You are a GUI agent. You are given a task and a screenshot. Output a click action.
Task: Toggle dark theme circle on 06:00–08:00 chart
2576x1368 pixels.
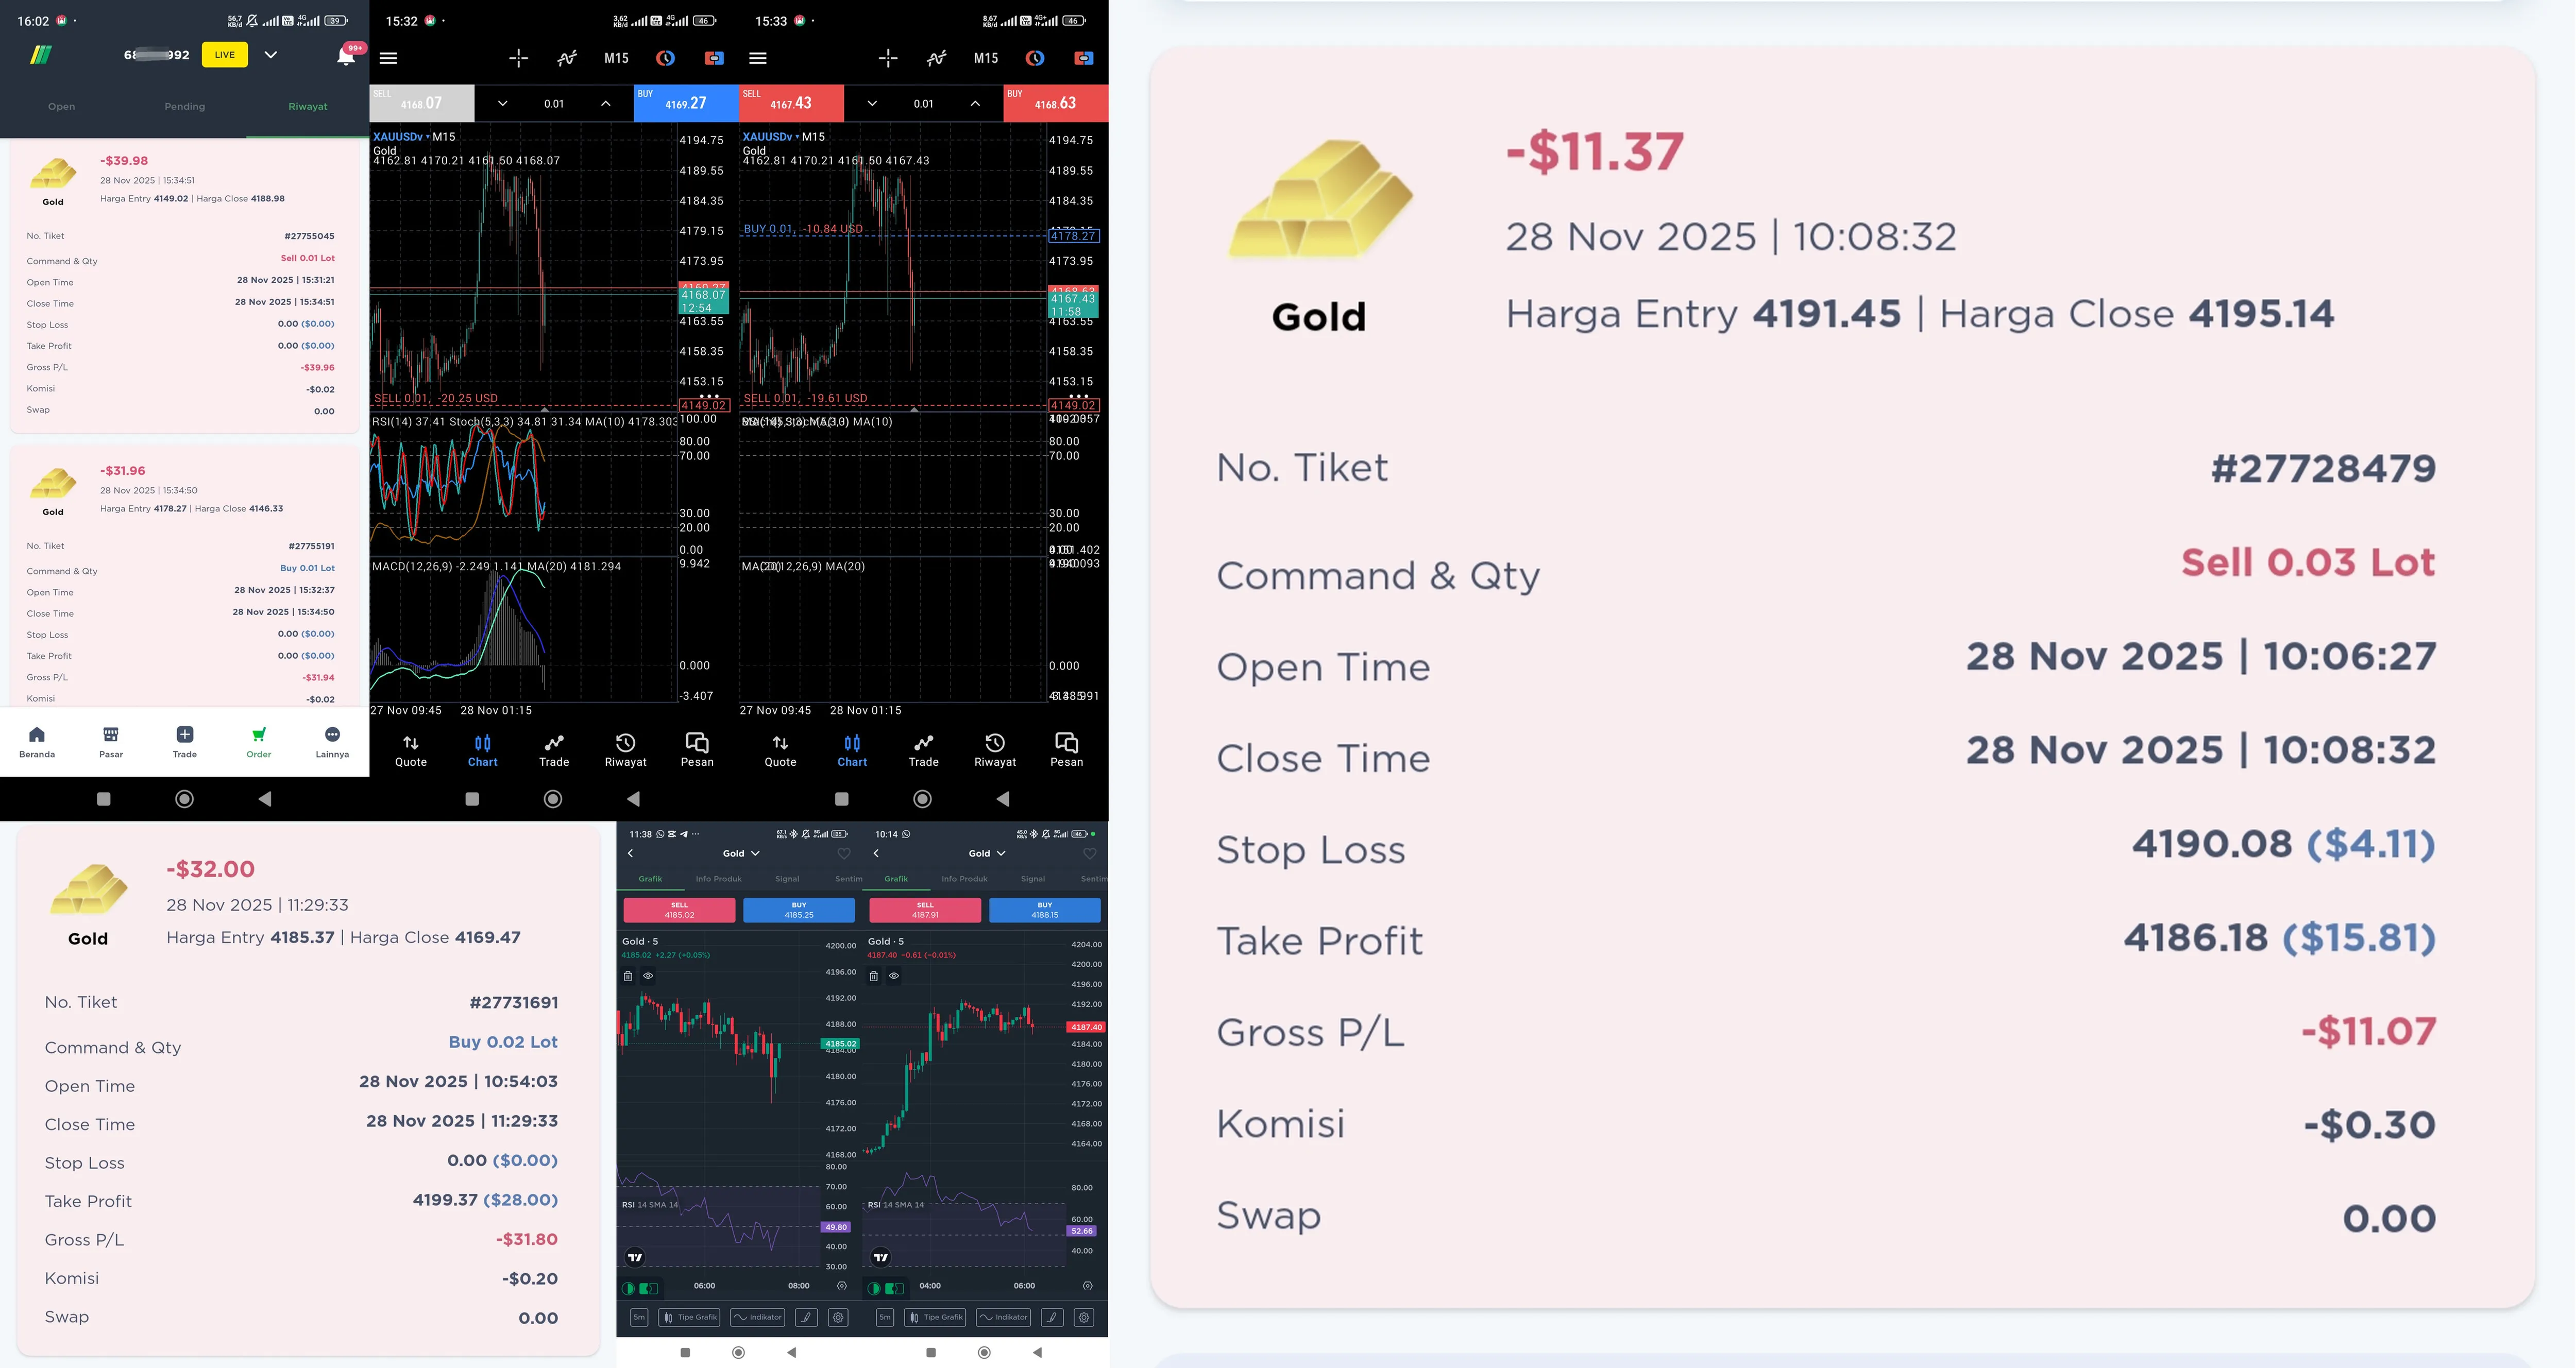(x=629, y=1288)
